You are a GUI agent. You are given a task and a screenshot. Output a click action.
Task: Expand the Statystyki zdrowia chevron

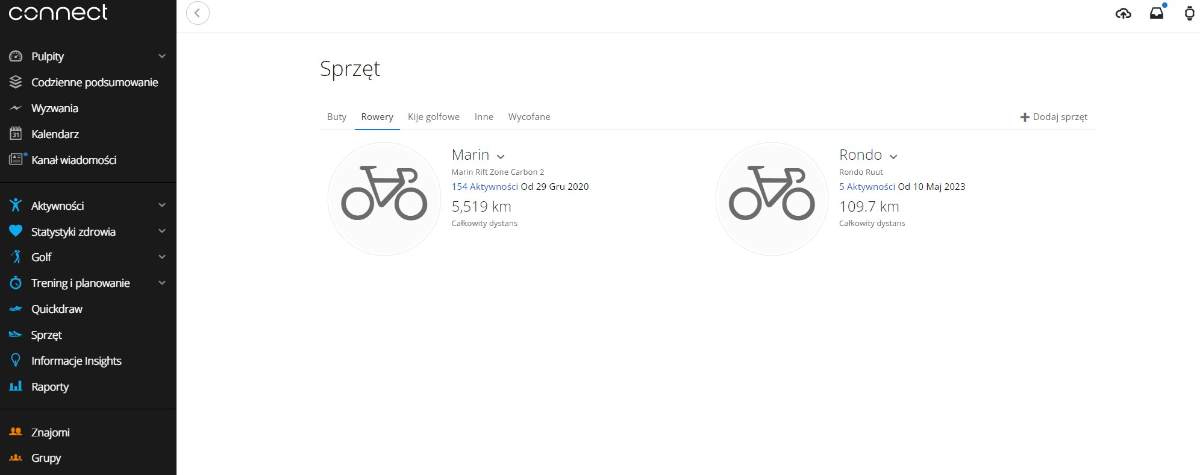click(162, 231)
